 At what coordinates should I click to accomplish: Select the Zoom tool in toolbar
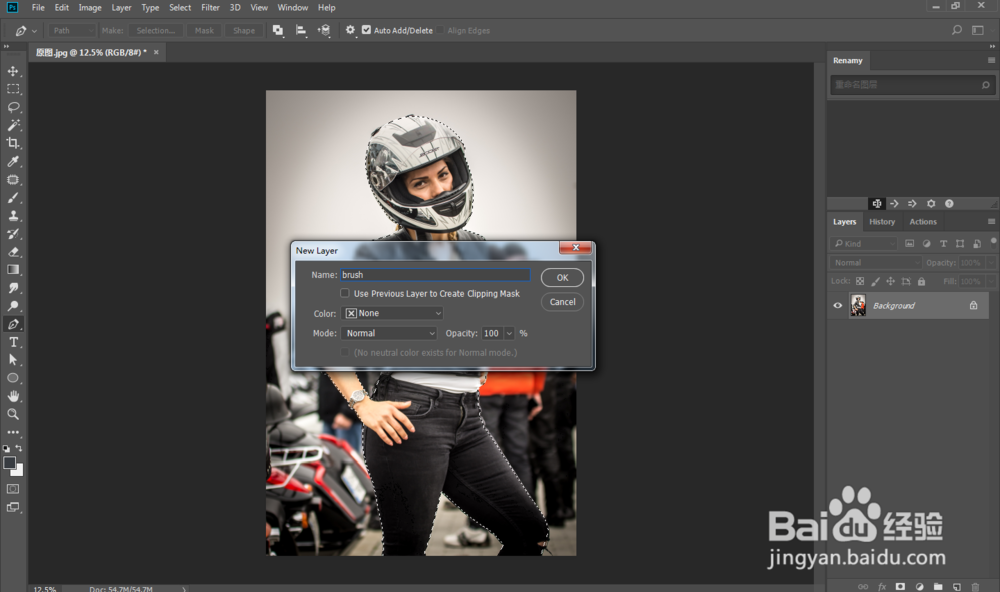[x=13, y=414]
